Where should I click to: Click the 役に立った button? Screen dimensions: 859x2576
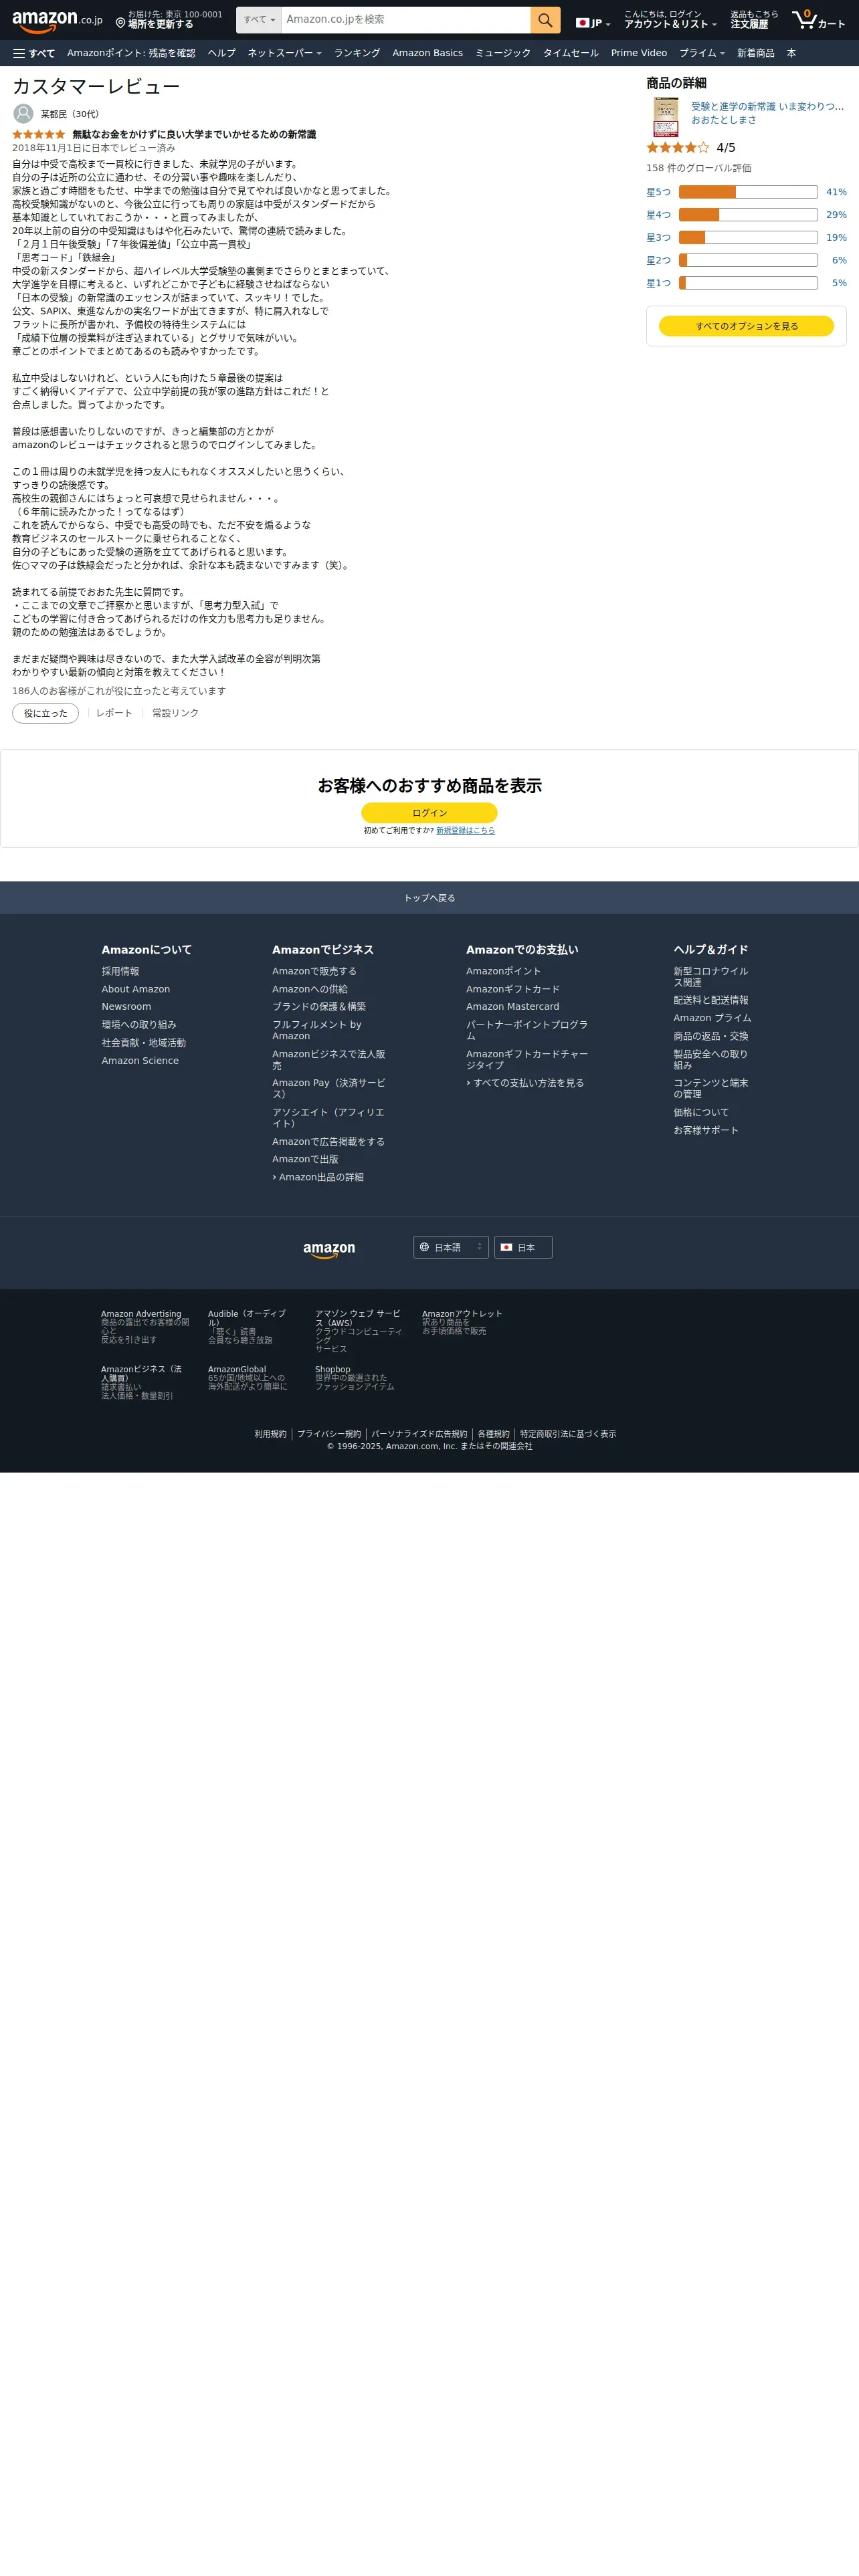coord(45,713)
